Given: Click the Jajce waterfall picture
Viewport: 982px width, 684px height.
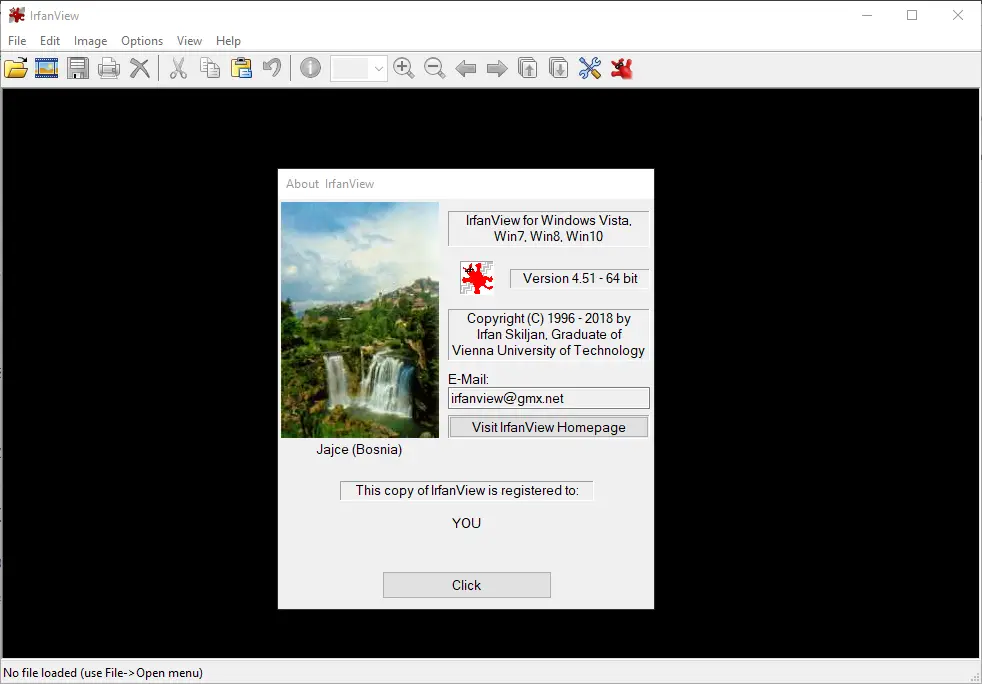Looking at the screenshot, I should [359, 319].
